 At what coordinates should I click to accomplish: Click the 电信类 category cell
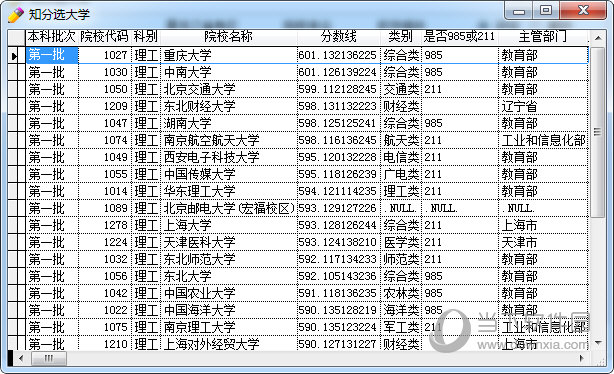[x=401, y=157]
